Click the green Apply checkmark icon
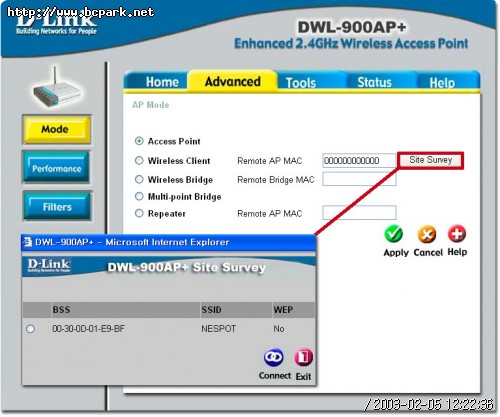 [394, 234]
